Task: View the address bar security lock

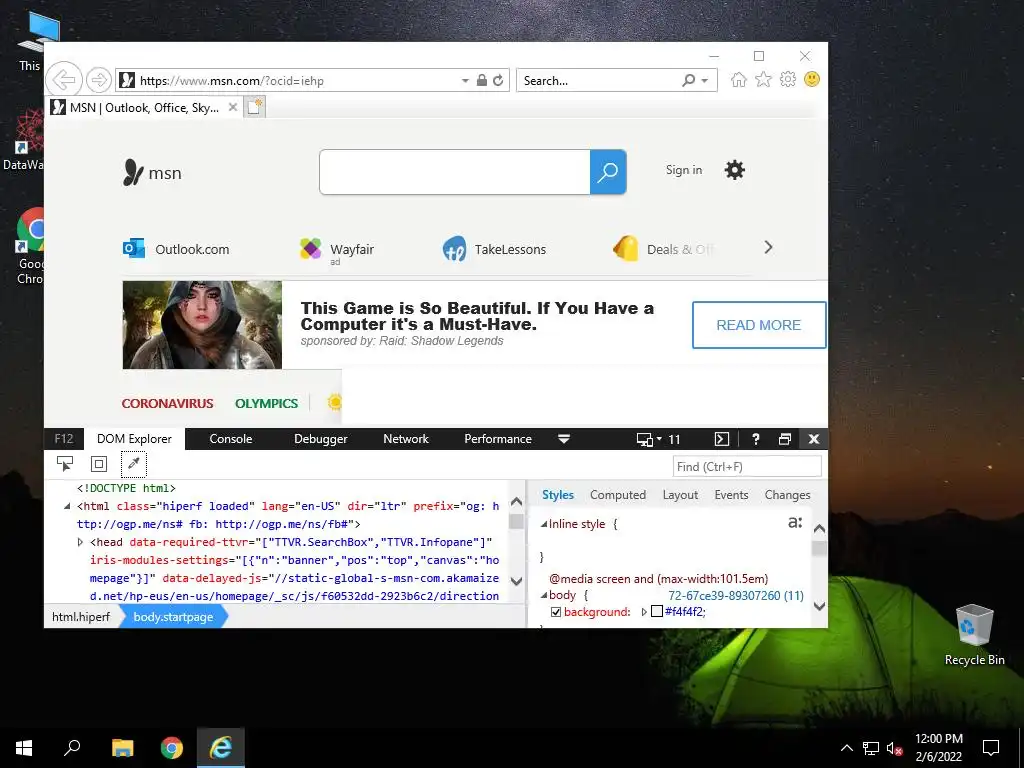Action: point(481,80)
